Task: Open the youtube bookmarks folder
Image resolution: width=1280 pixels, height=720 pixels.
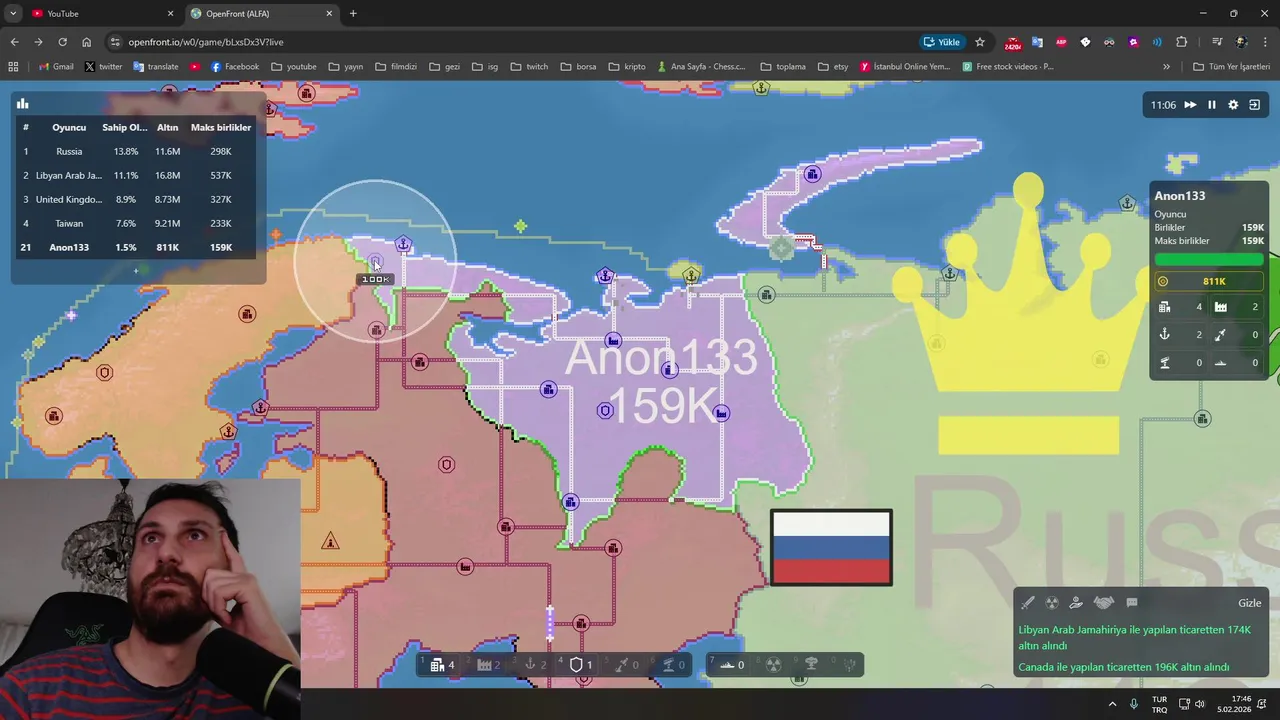Action: [293, 67]
